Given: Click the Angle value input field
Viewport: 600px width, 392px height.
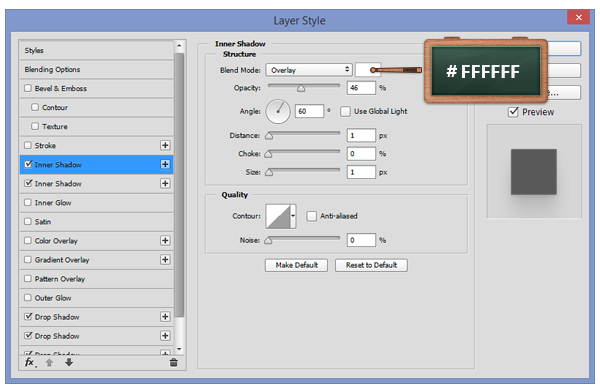Looking at the screenshot, I should point(310,111).
